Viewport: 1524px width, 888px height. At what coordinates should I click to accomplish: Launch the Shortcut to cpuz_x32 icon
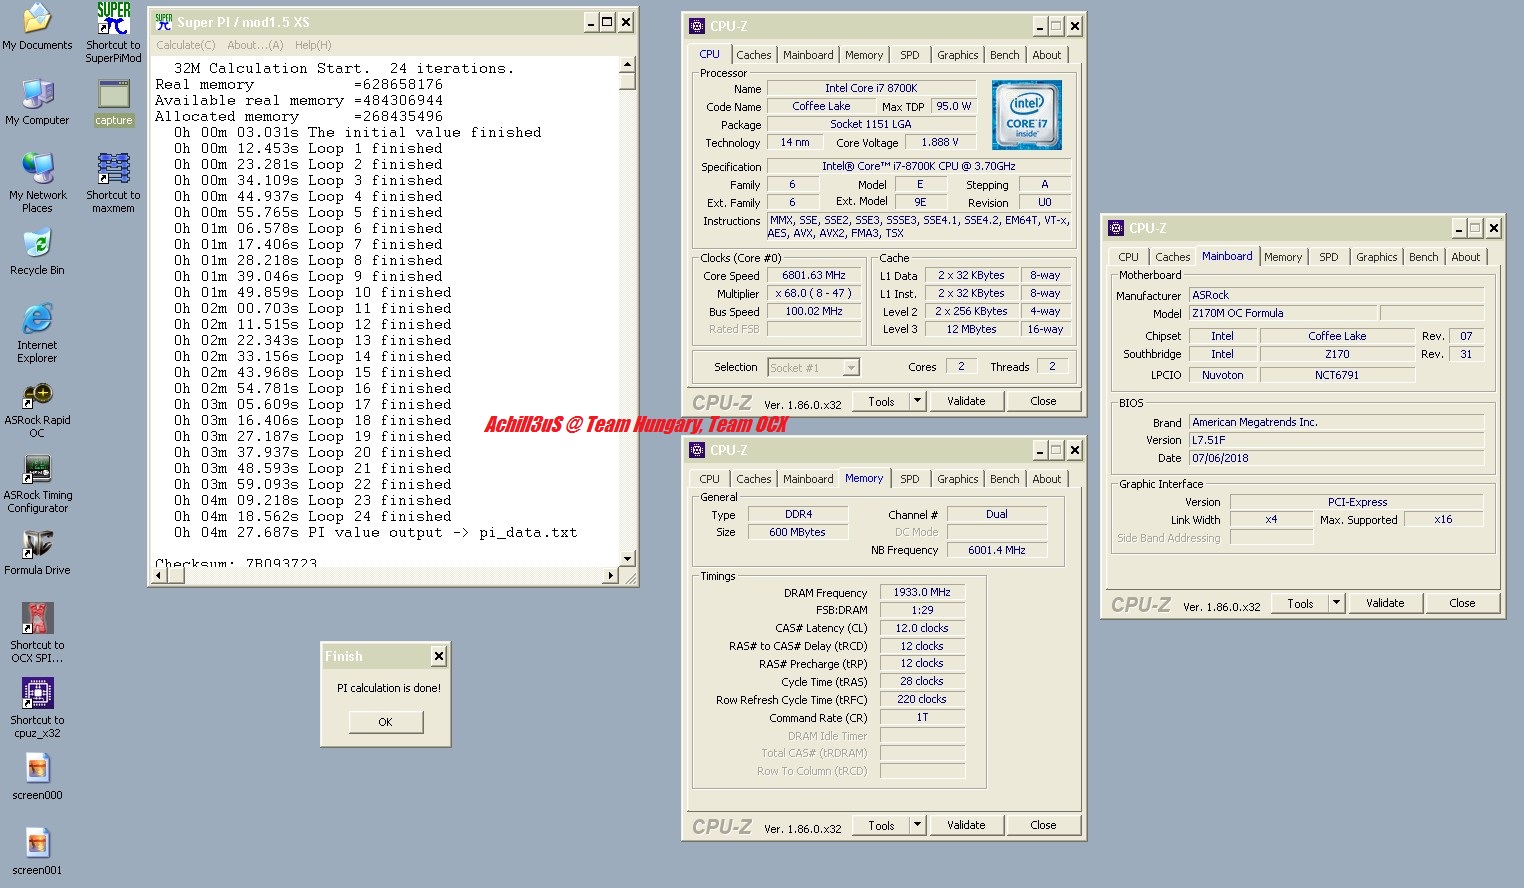(x=37, y=708)
